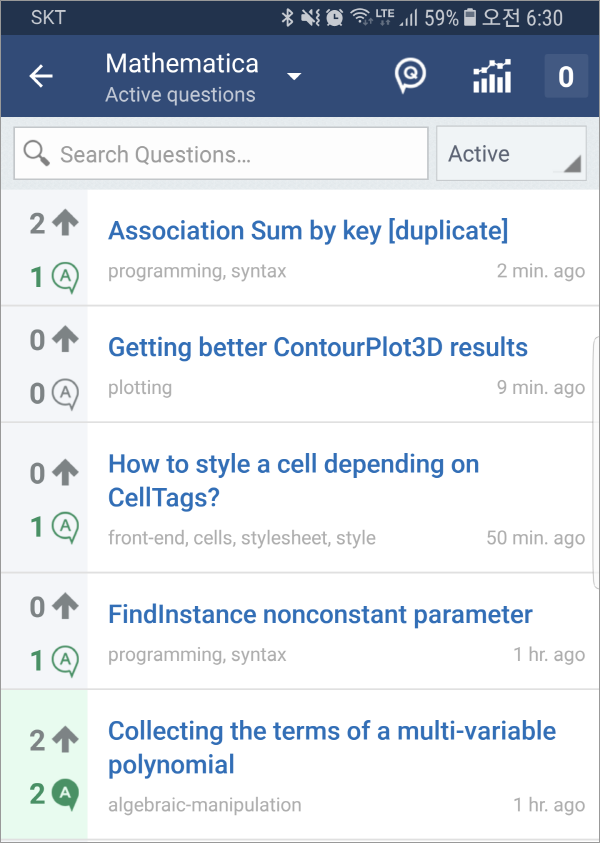
Task: Open FindInstance nonconstant parameter question
Action: 320,614
